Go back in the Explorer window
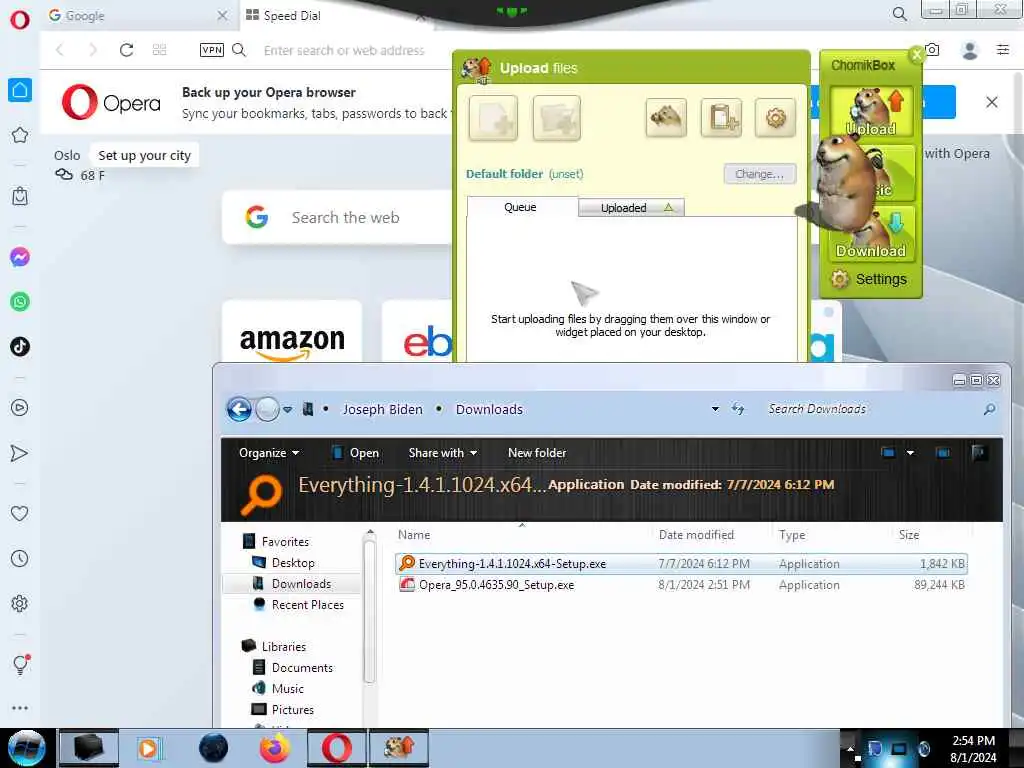The width and height of the screenshot is (1024, 768). click(239, 409)
